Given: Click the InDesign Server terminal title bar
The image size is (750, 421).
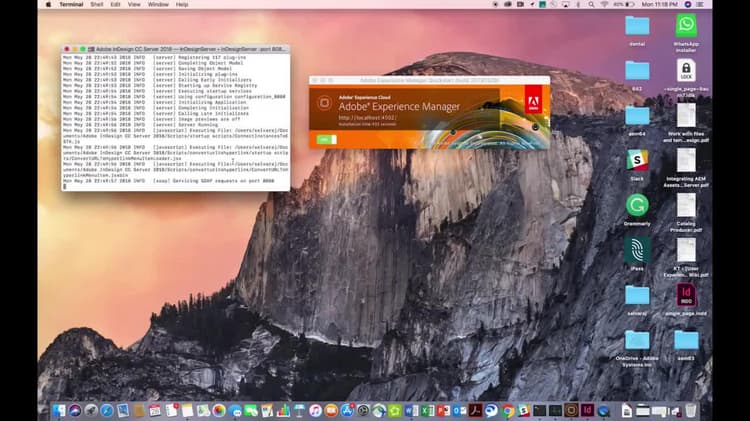Looking at the screenshot, I should [x=176, y=49].
